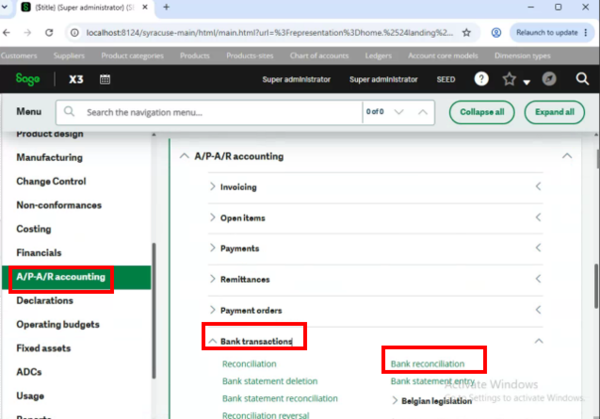Open Ledgers bookmark

point(378,56)
